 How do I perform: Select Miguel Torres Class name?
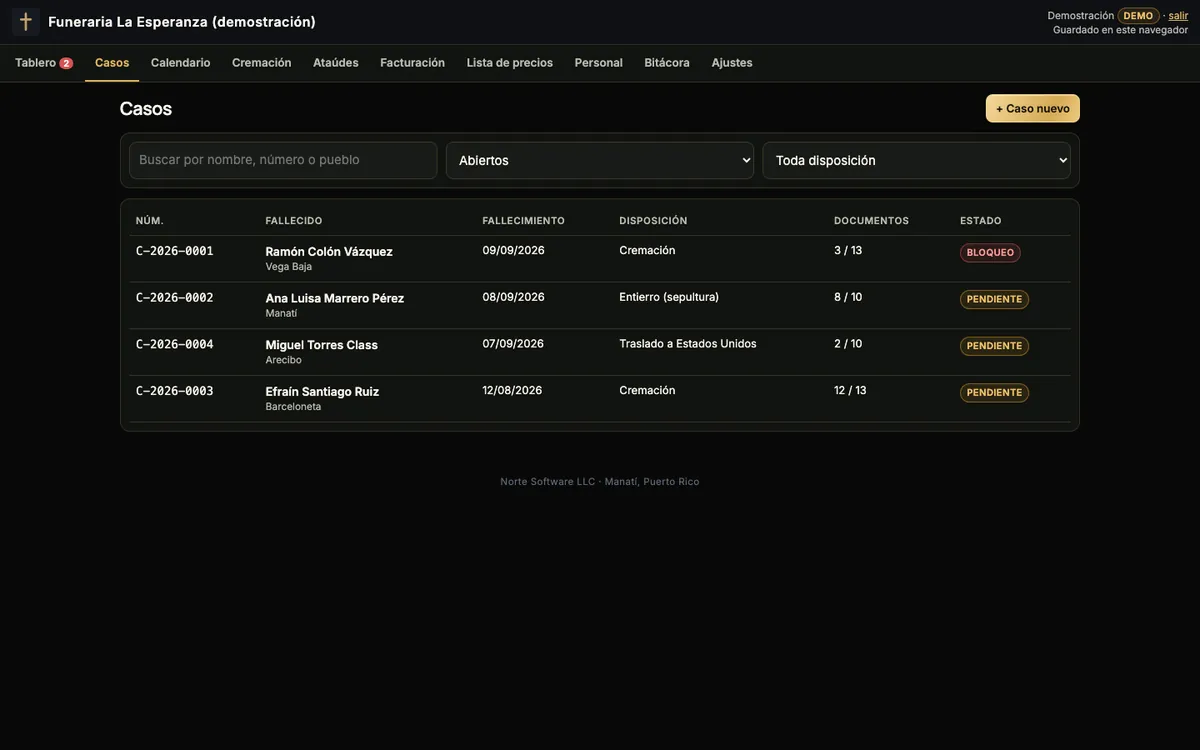tap(322, 345)
